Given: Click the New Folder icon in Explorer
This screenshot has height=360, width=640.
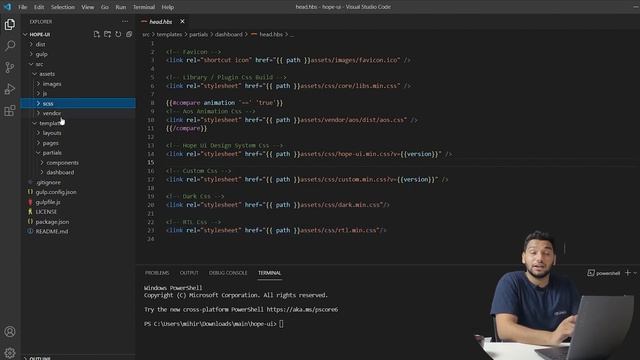Looking at the screenshot, I should [x=107, y=34].
